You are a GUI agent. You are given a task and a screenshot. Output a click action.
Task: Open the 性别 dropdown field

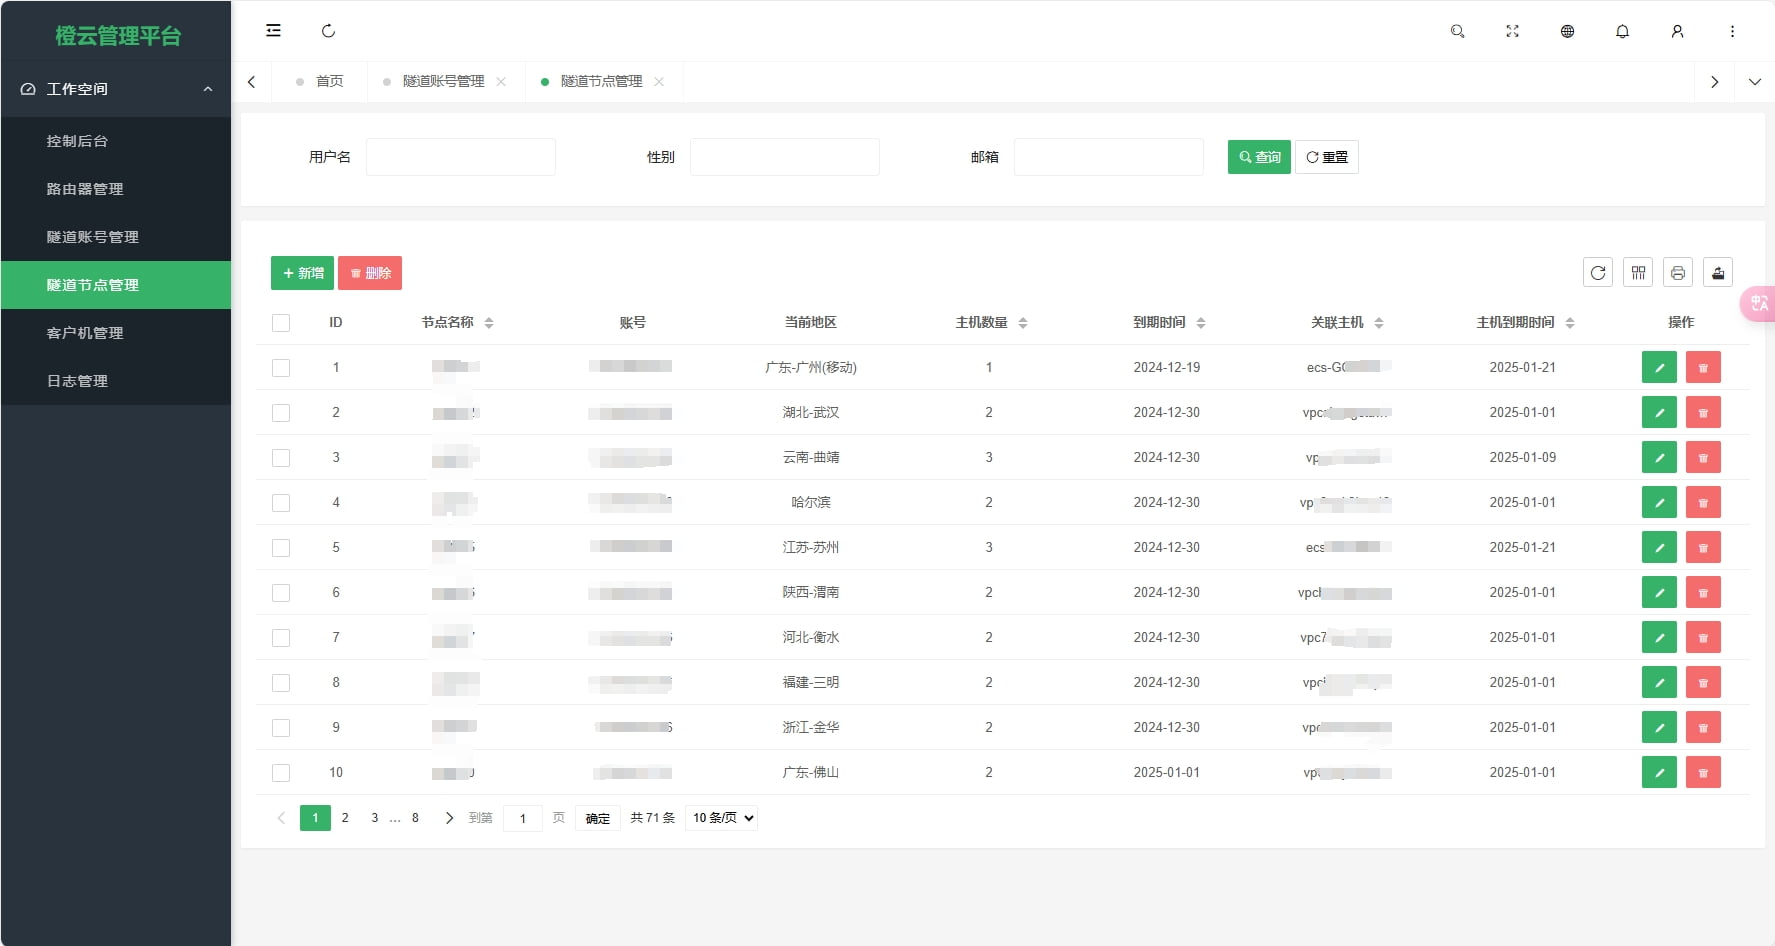[x=784, y=156]
